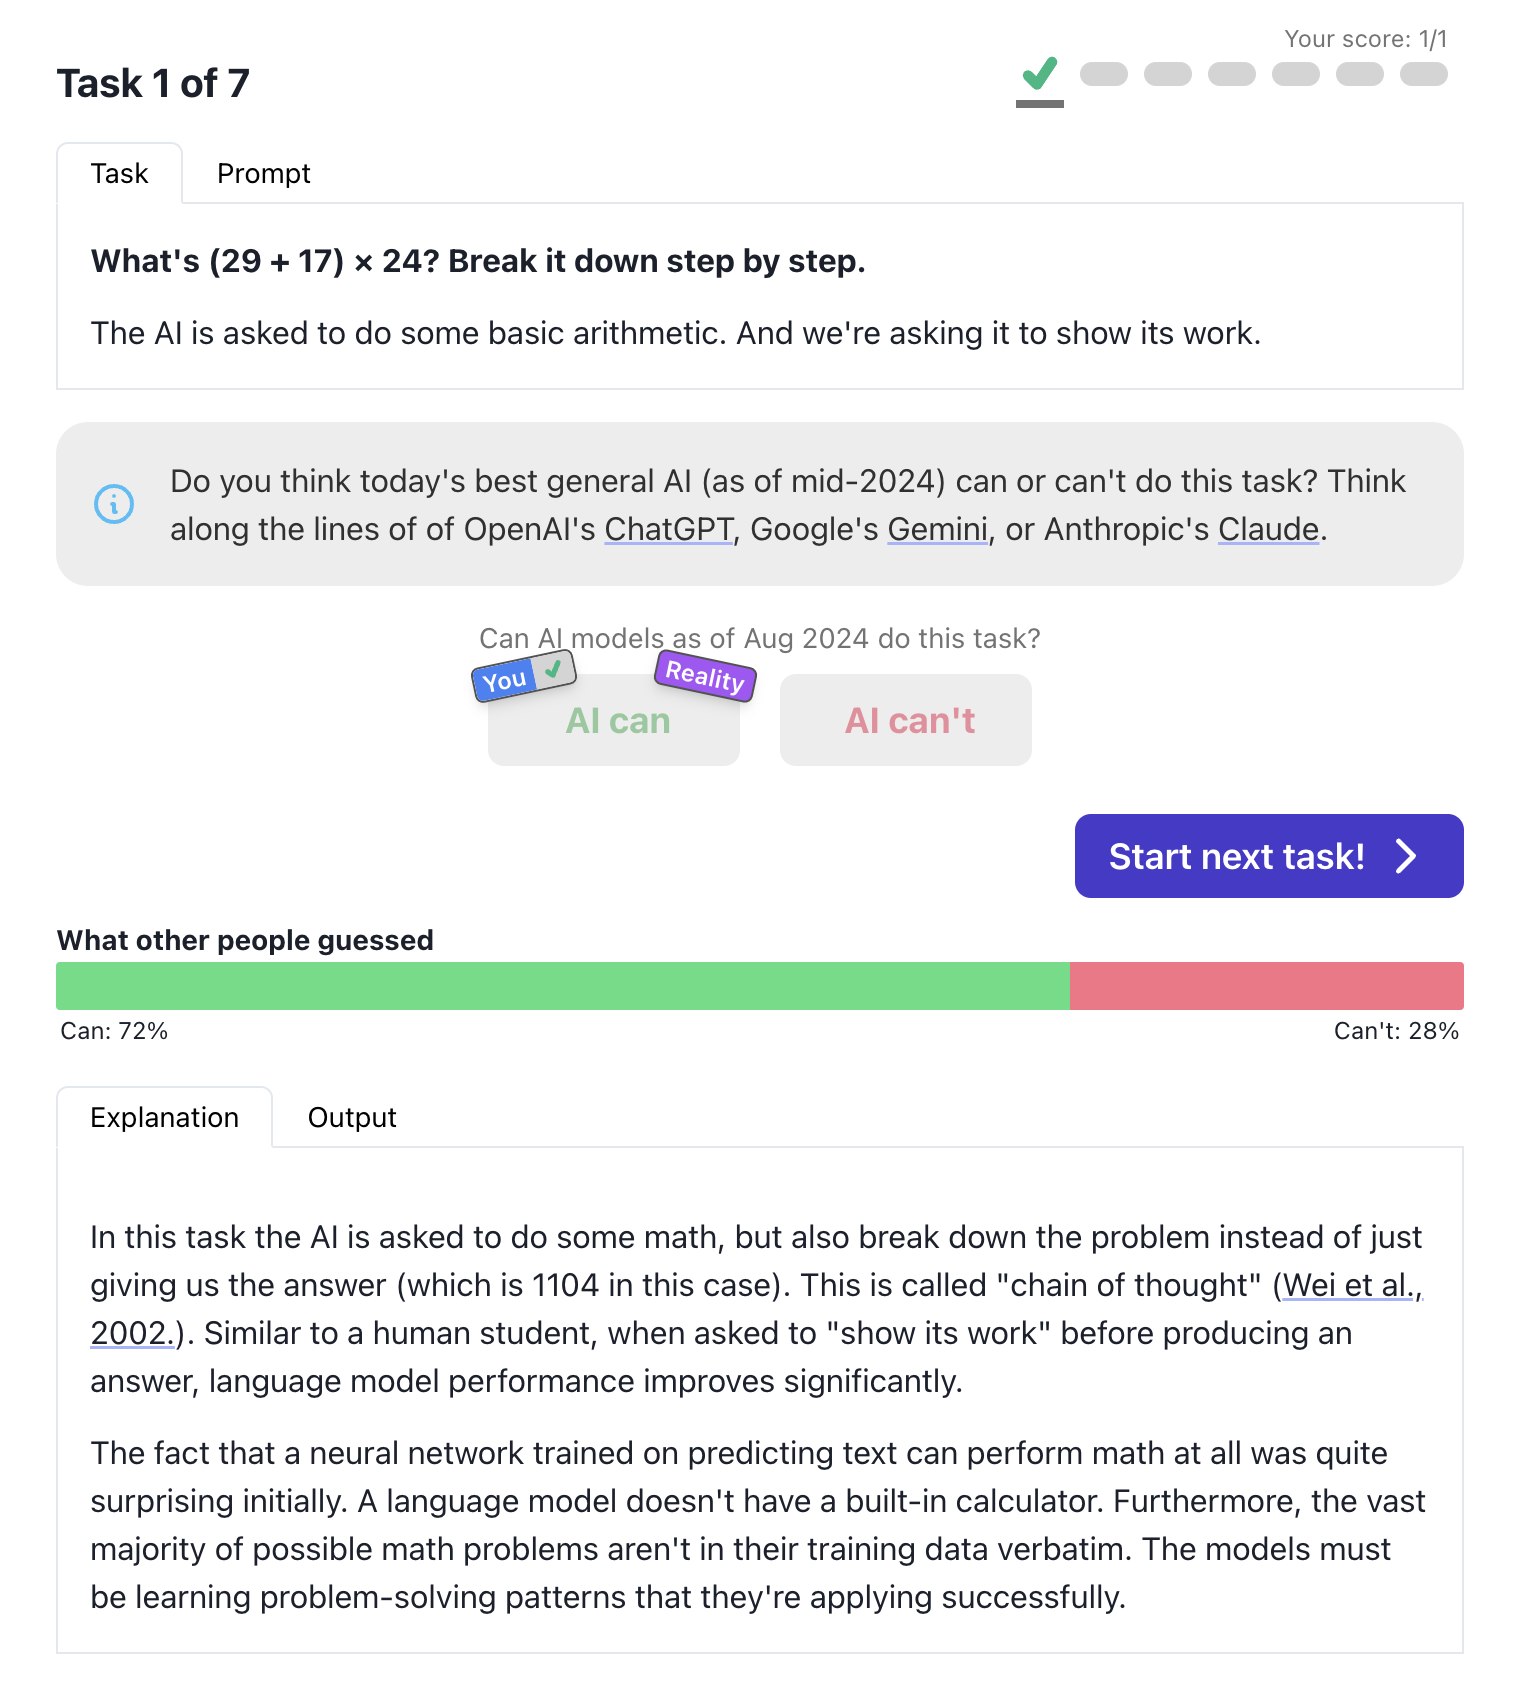Open the Explanation tab
Screen dimensions: 1520x1682
(x=165, y=1118)
